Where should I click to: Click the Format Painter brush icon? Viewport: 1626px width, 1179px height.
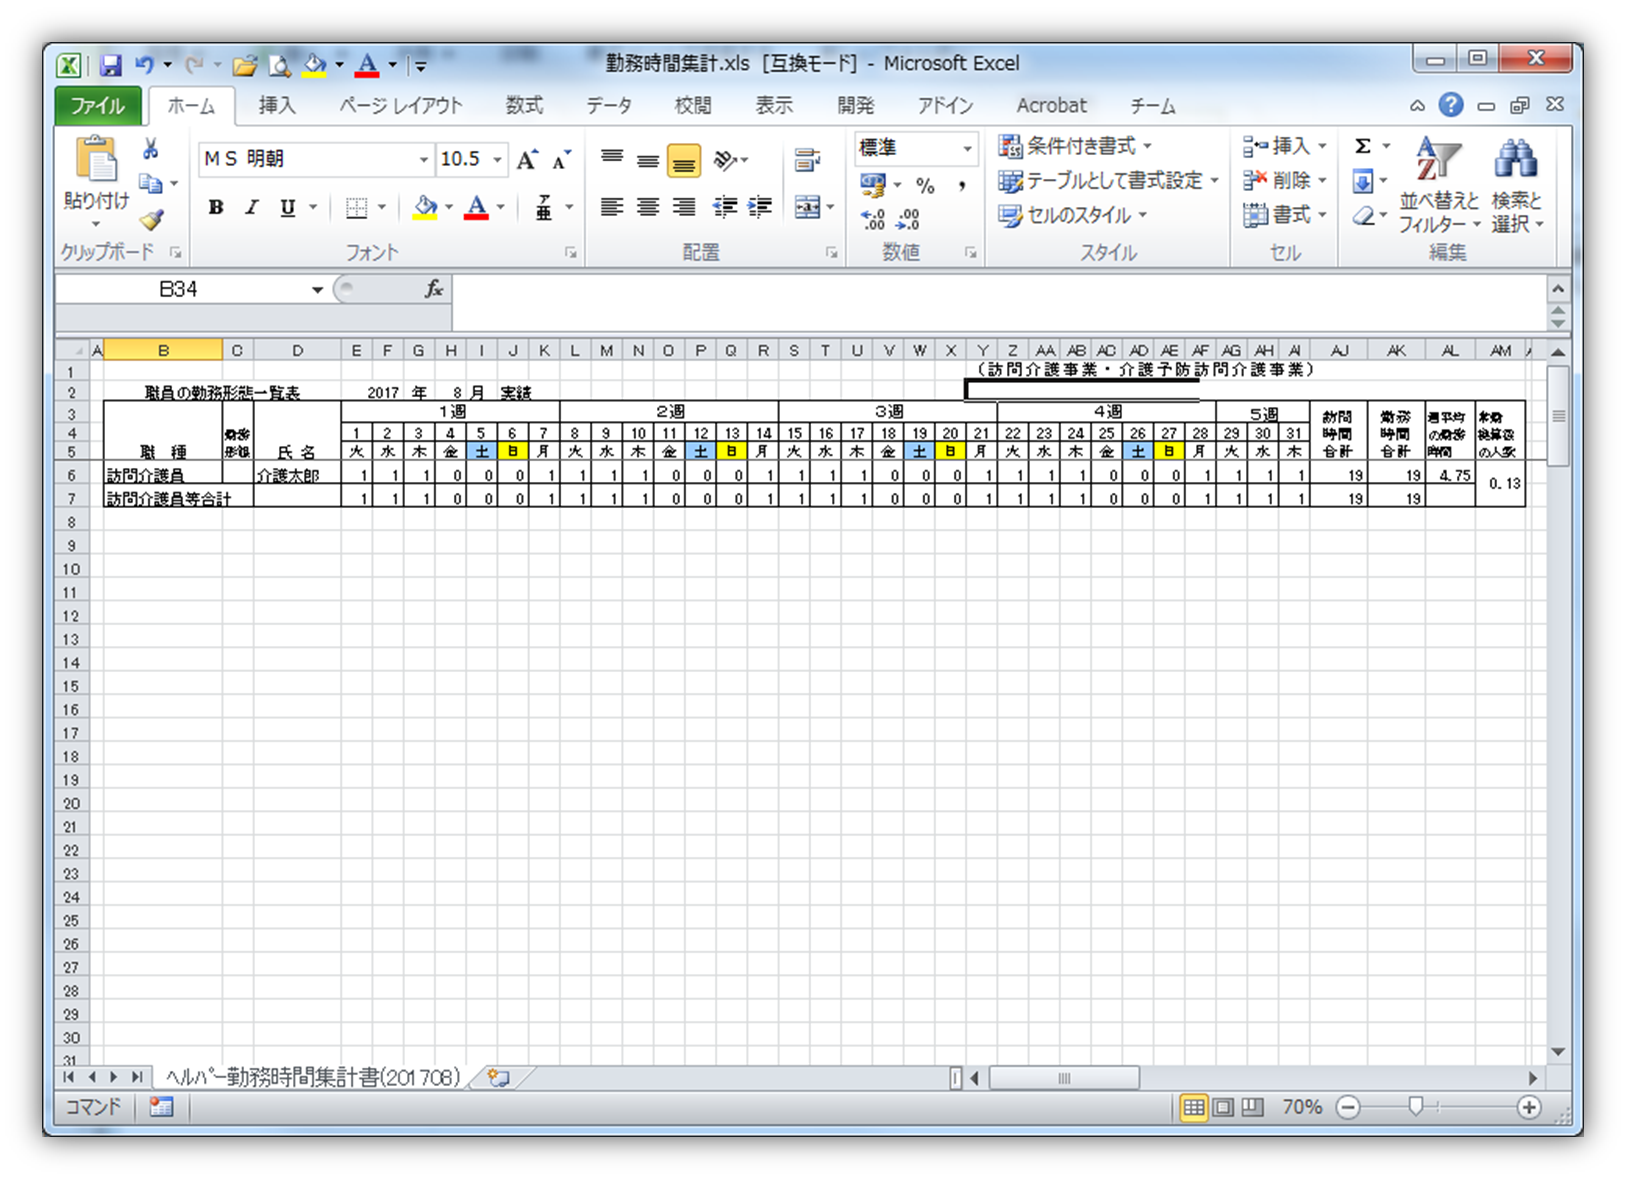[x=151, y=218]
